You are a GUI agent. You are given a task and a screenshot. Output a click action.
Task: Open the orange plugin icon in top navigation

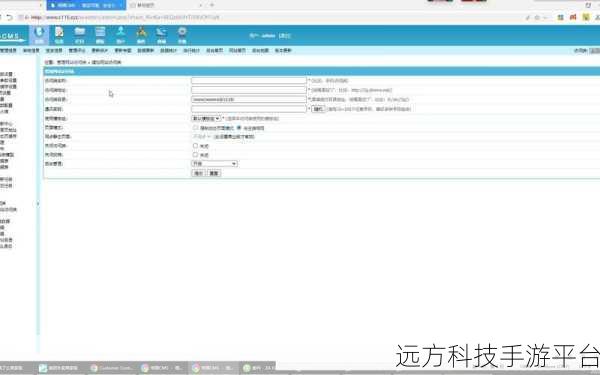(141, 35)
